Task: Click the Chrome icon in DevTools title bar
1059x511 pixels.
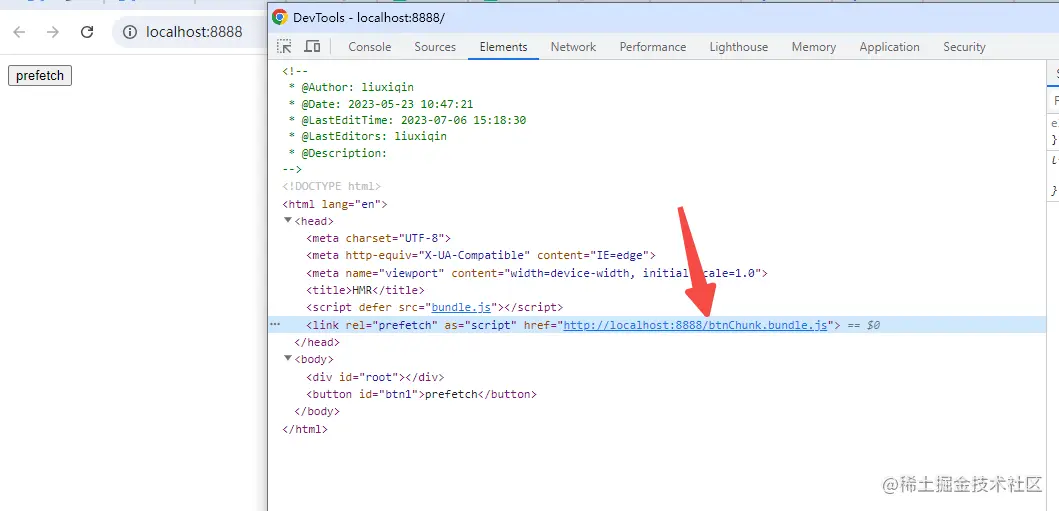Action: tap(280, 18)
